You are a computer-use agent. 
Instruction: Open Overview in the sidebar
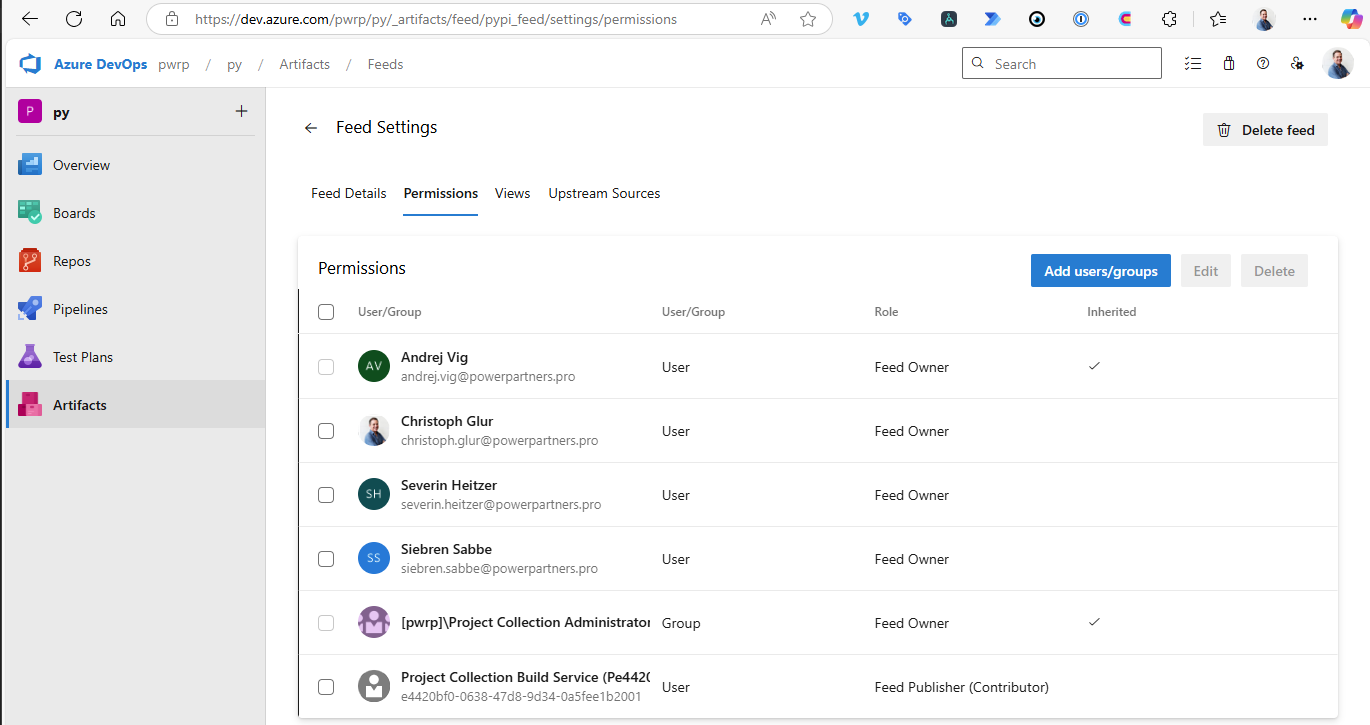pyautogui.click(x=135, y=165)
